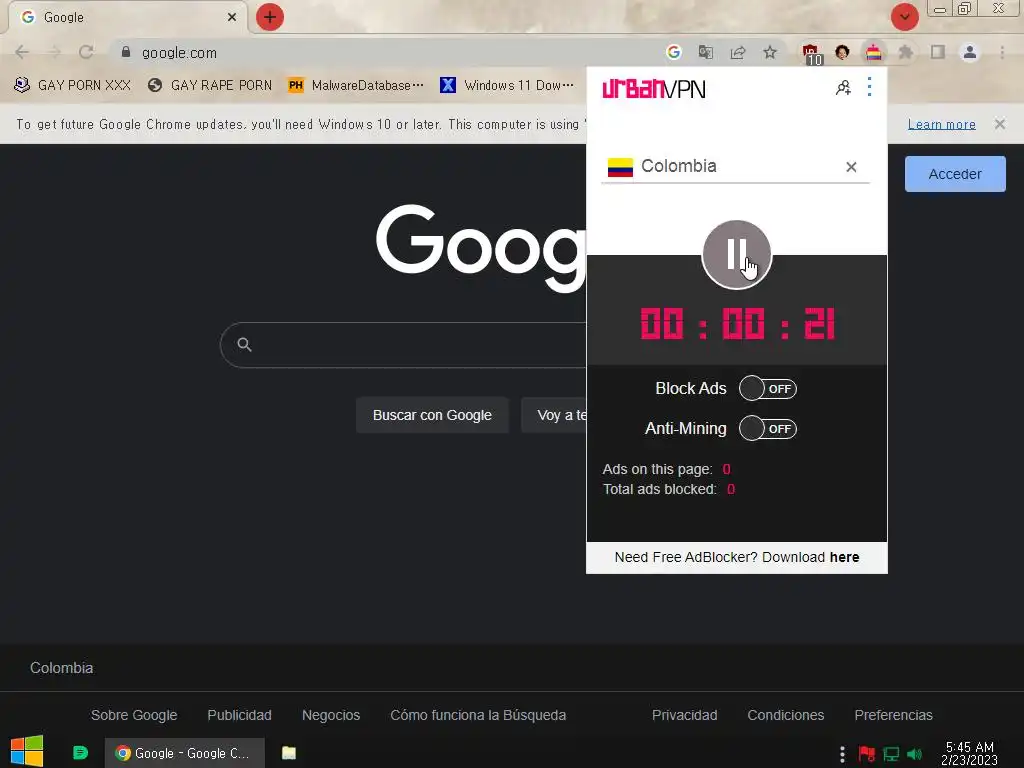Click the translate page icon

pyautogui.click(x=705, y=52)
